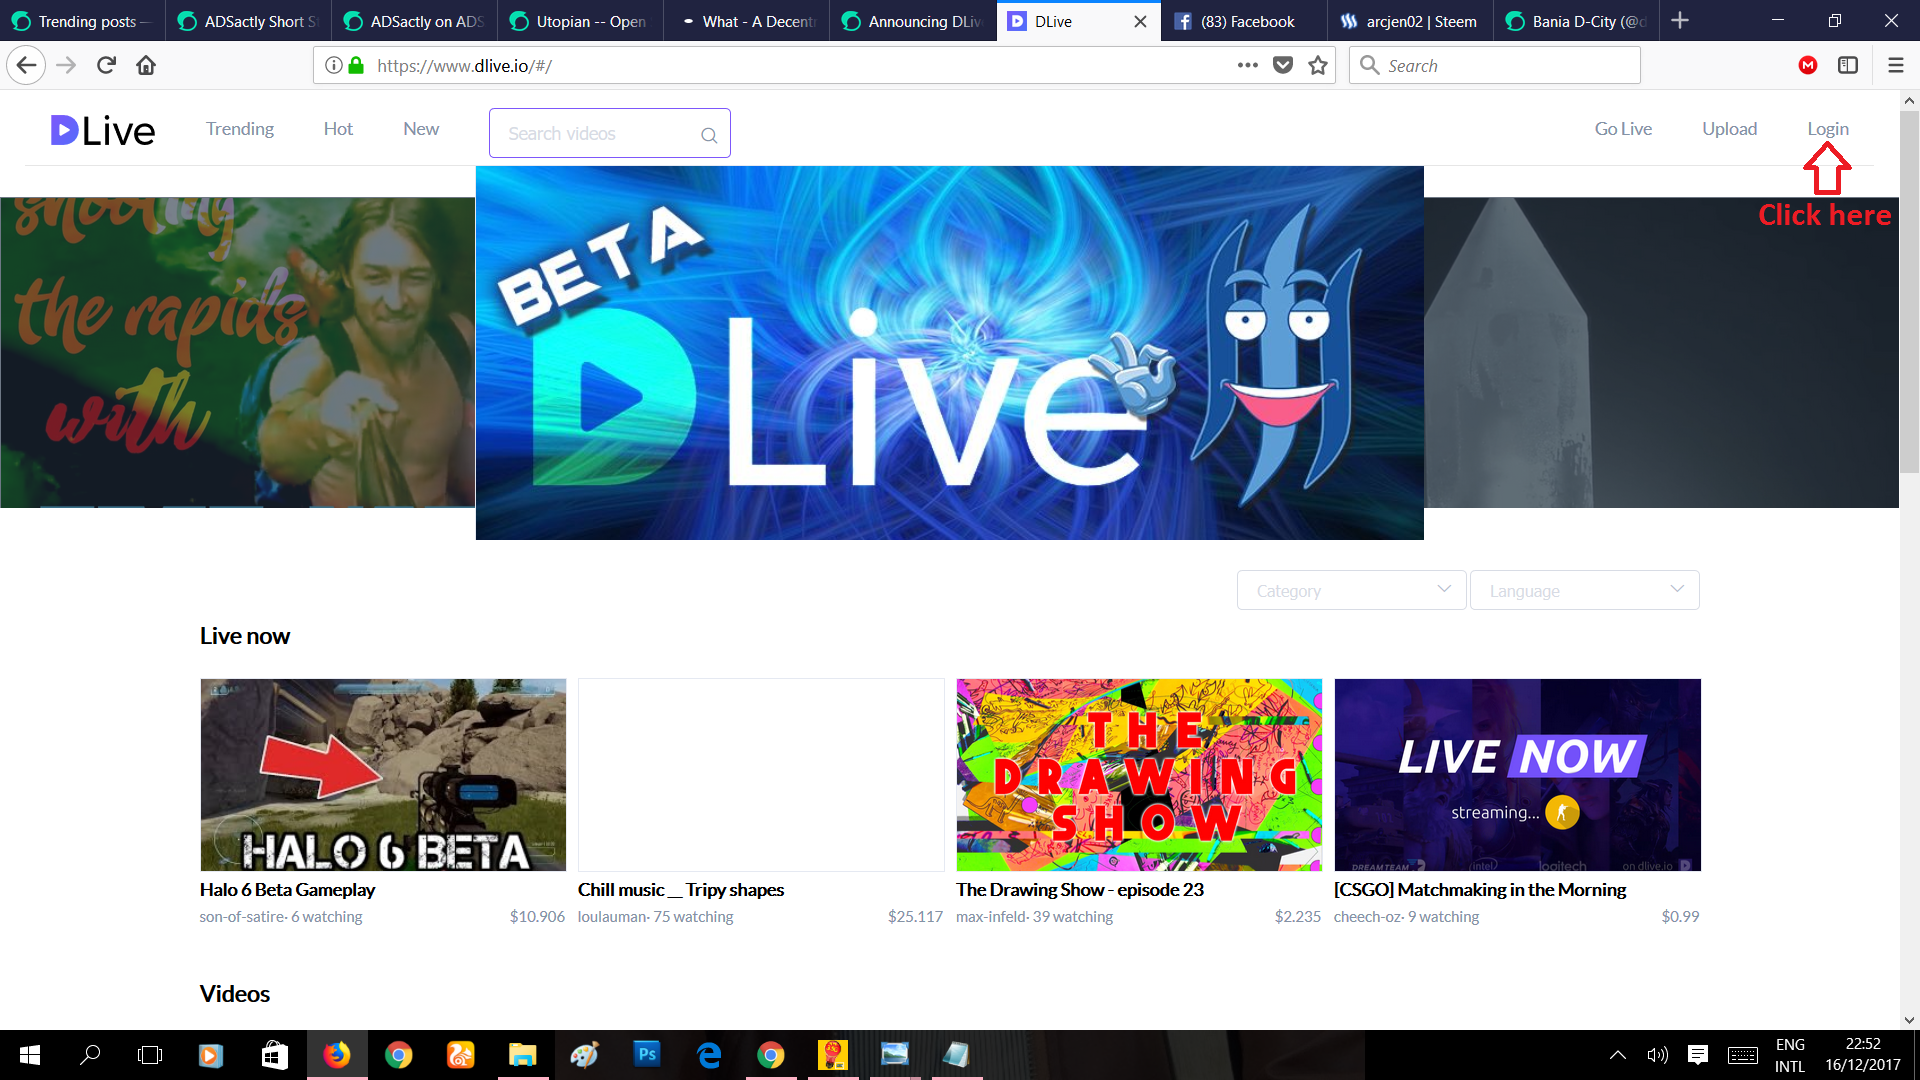The width and height of the screenshot is (1920, 1080).
Task: Expand the Category dropdown
Action: [x=1352, y=590]
